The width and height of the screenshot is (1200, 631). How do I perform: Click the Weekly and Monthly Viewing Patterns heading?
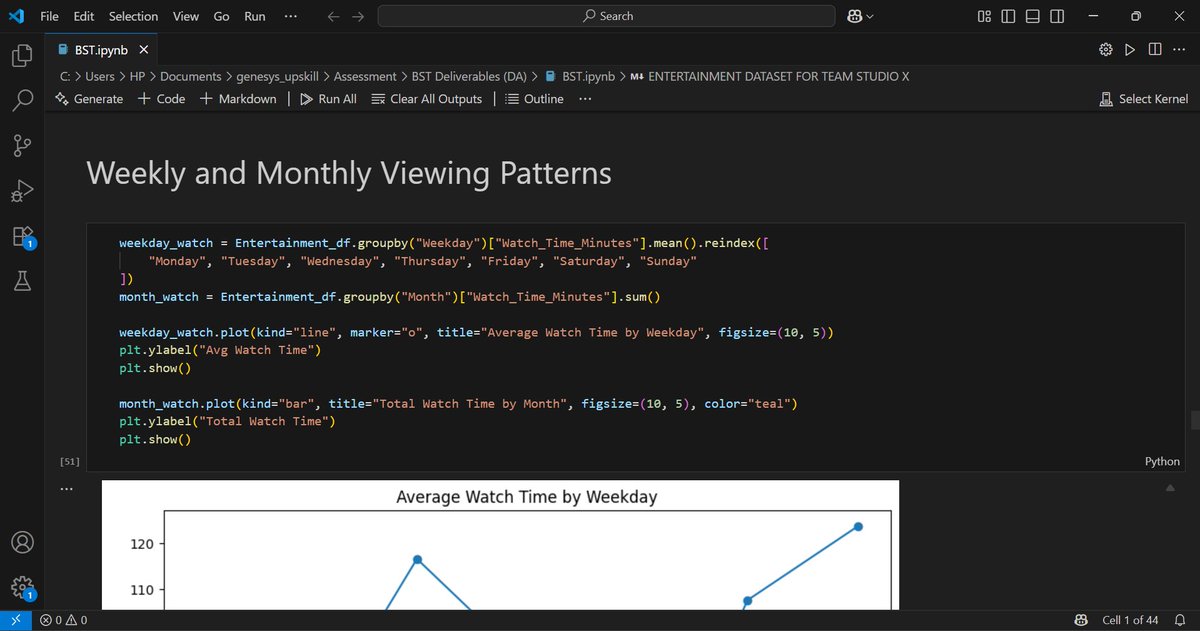point(349,173)
